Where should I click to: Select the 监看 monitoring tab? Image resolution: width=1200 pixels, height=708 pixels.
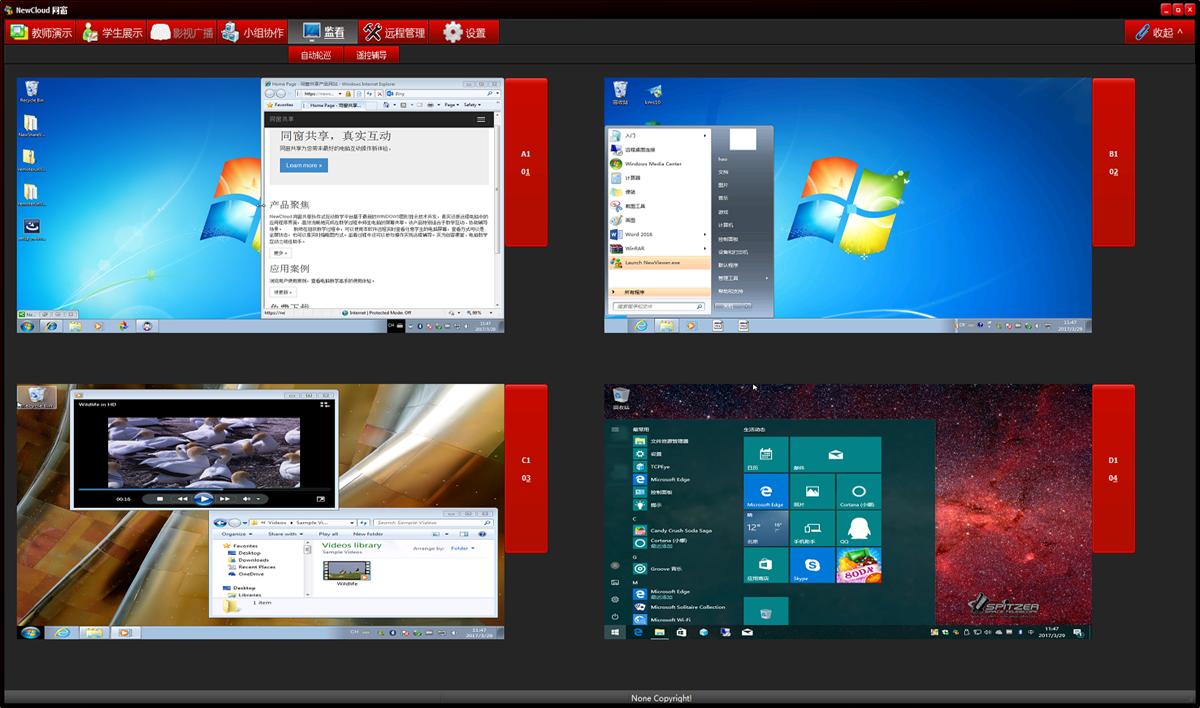322,32
